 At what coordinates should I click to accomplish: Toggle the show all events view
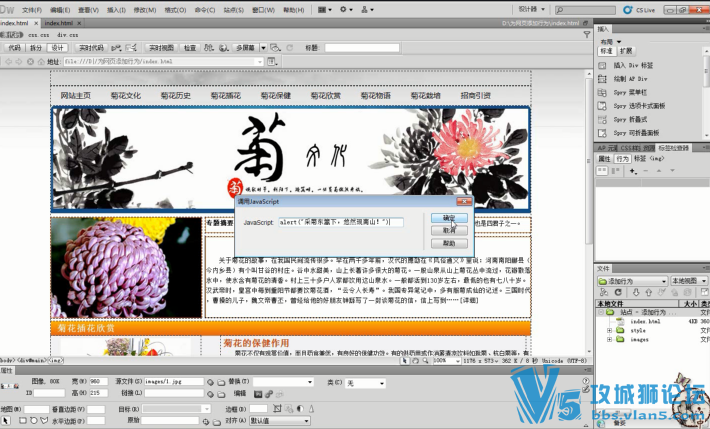pos(615,171)
